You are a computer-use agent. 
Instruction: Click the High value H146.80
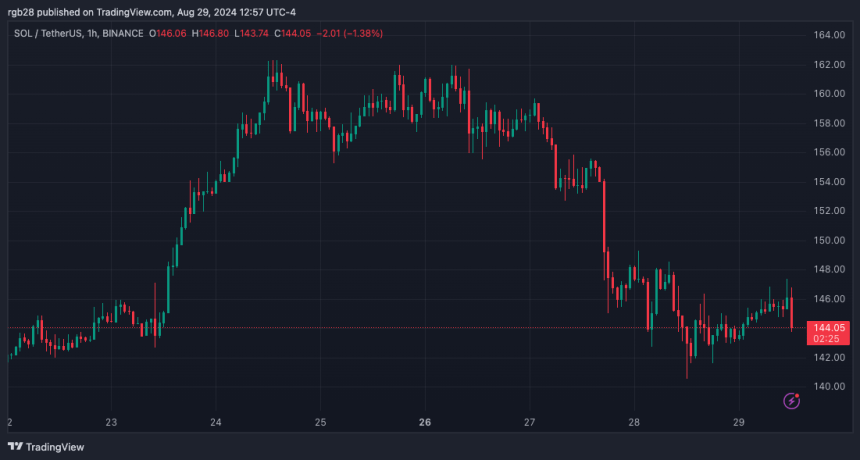tap(210, 33)
